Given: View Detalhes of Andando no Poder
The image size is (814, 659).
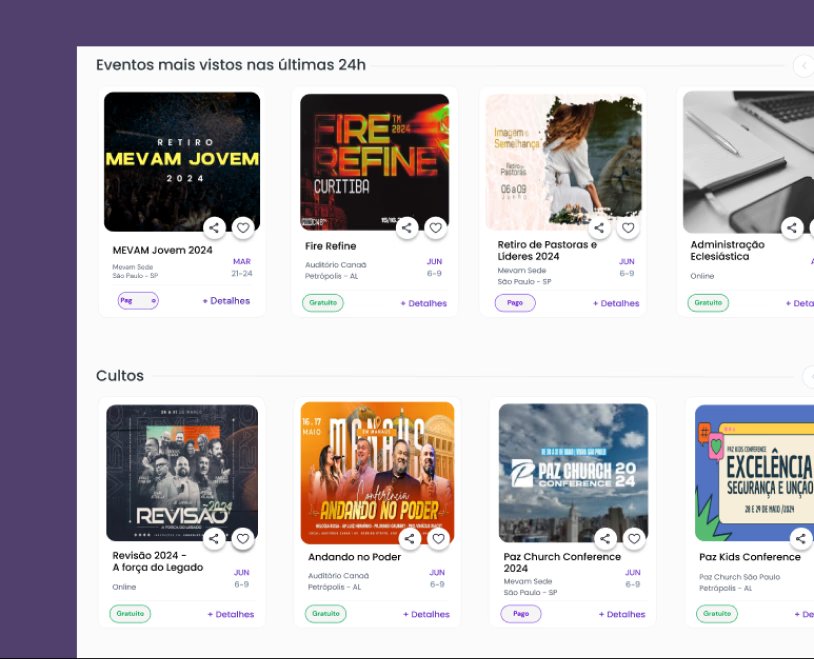Looking at the screenshot, I should (x=427, y=614).
